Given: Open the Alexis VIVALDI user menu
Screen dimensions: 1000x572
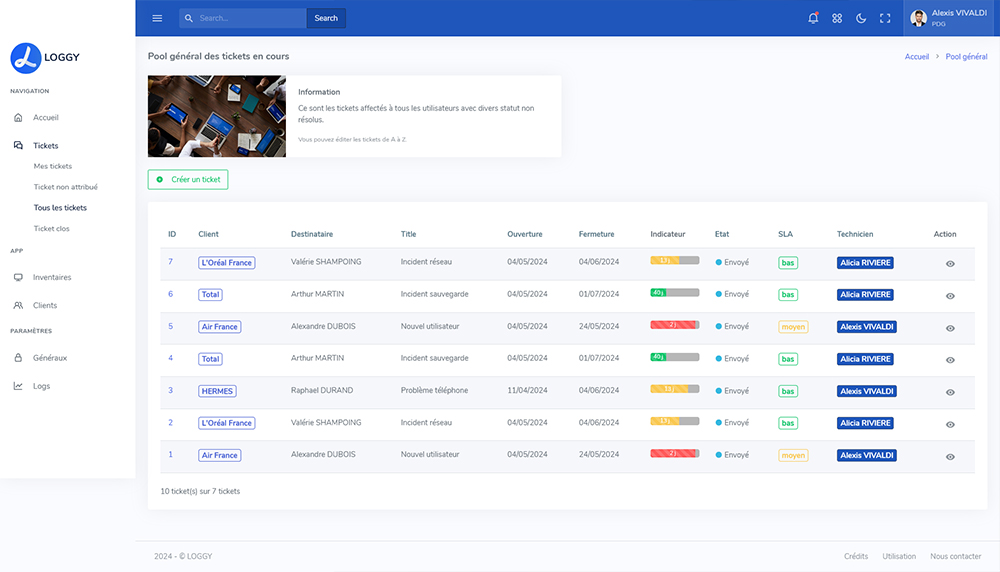Looking at the screenshot, I should tap(948, 18).
